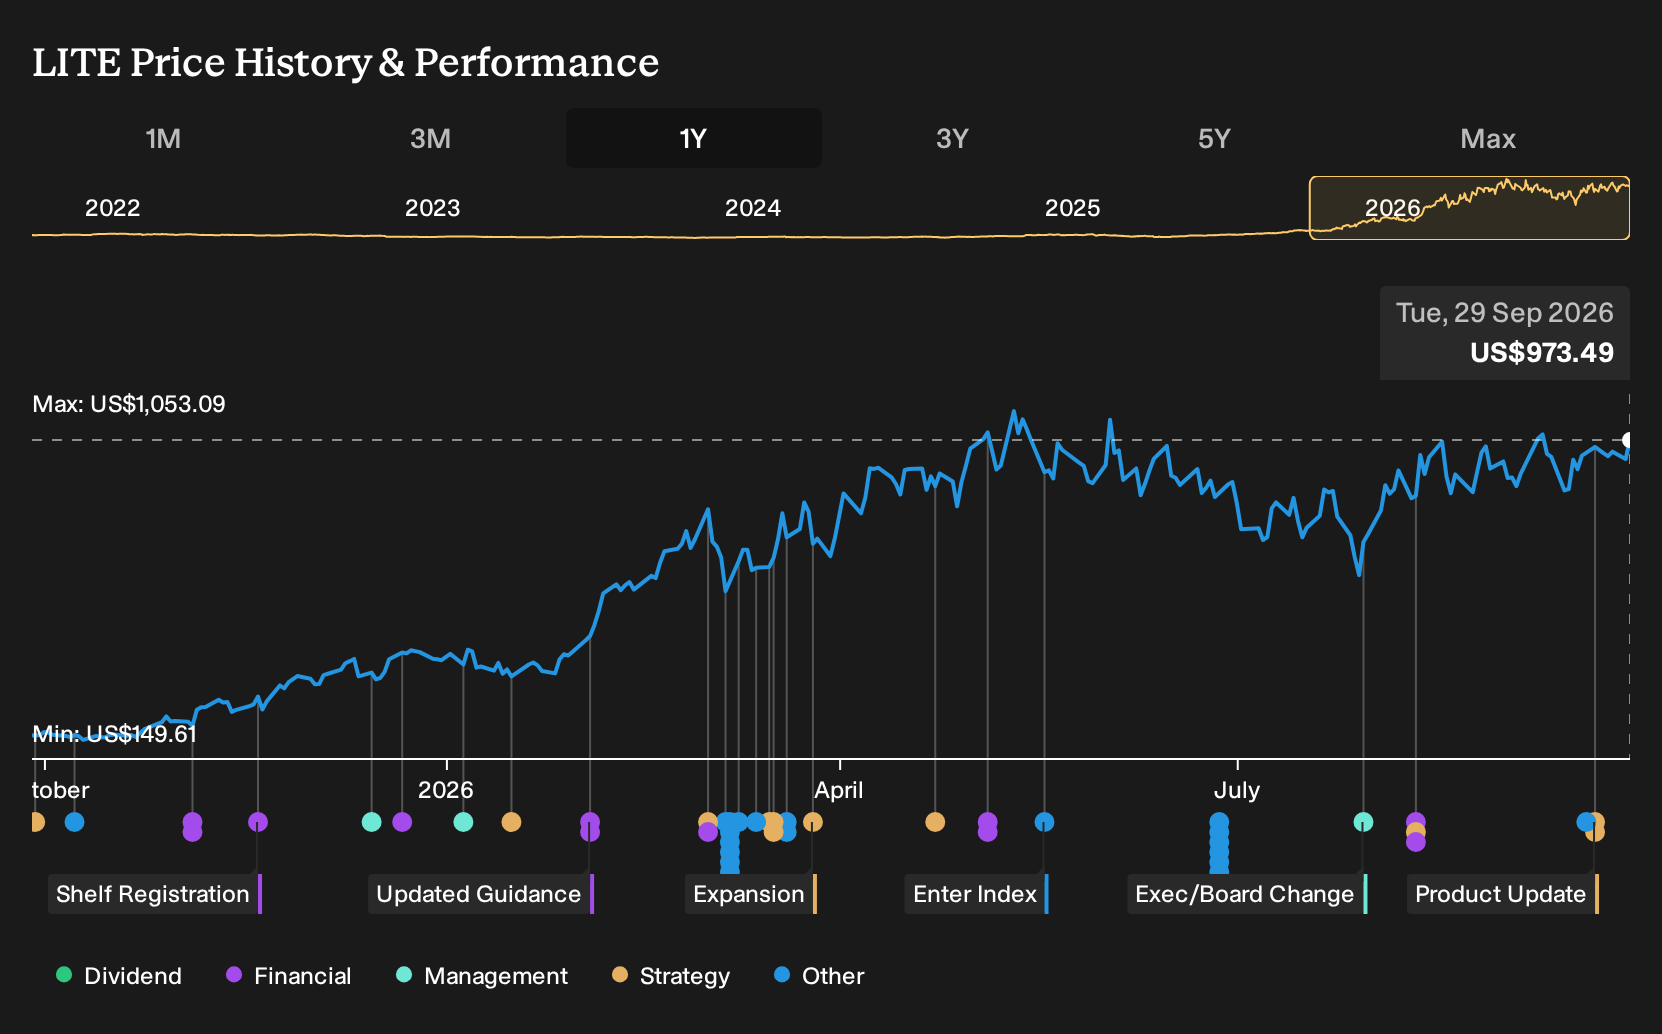The image size is (1662, 1034).
Task: Switch to the 5Y time range
Action: (x=1214, y=138)
